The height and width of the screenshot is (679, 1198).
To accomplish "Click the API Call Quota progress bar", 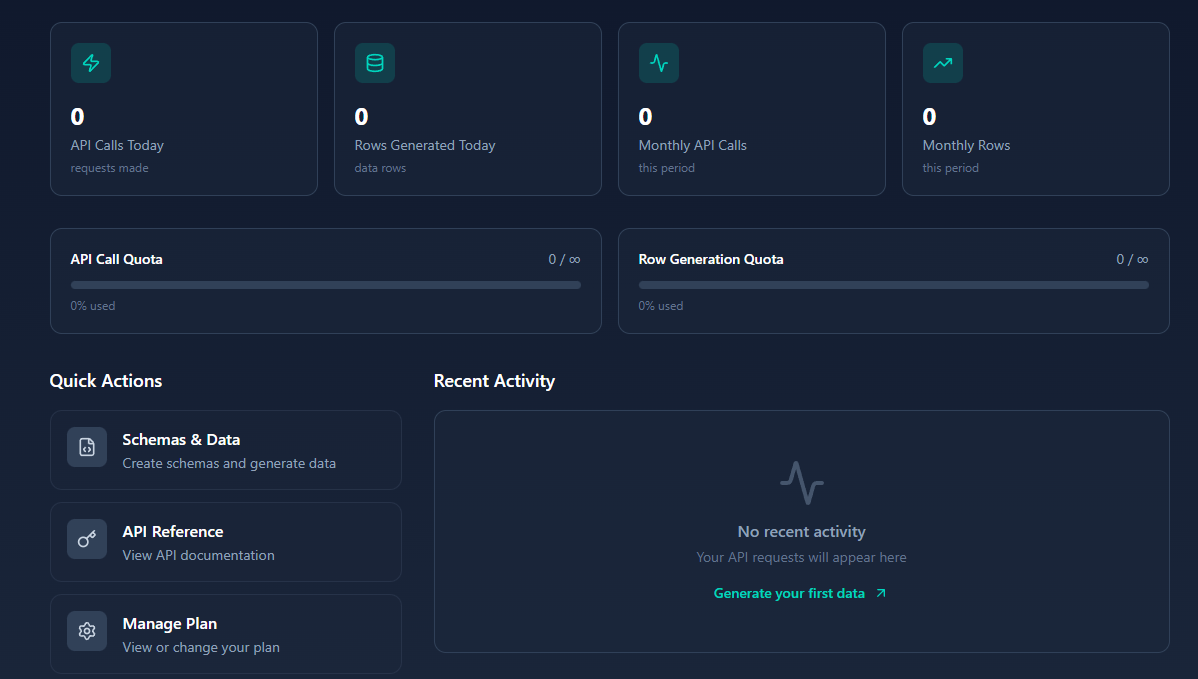I will coord(325,285).
